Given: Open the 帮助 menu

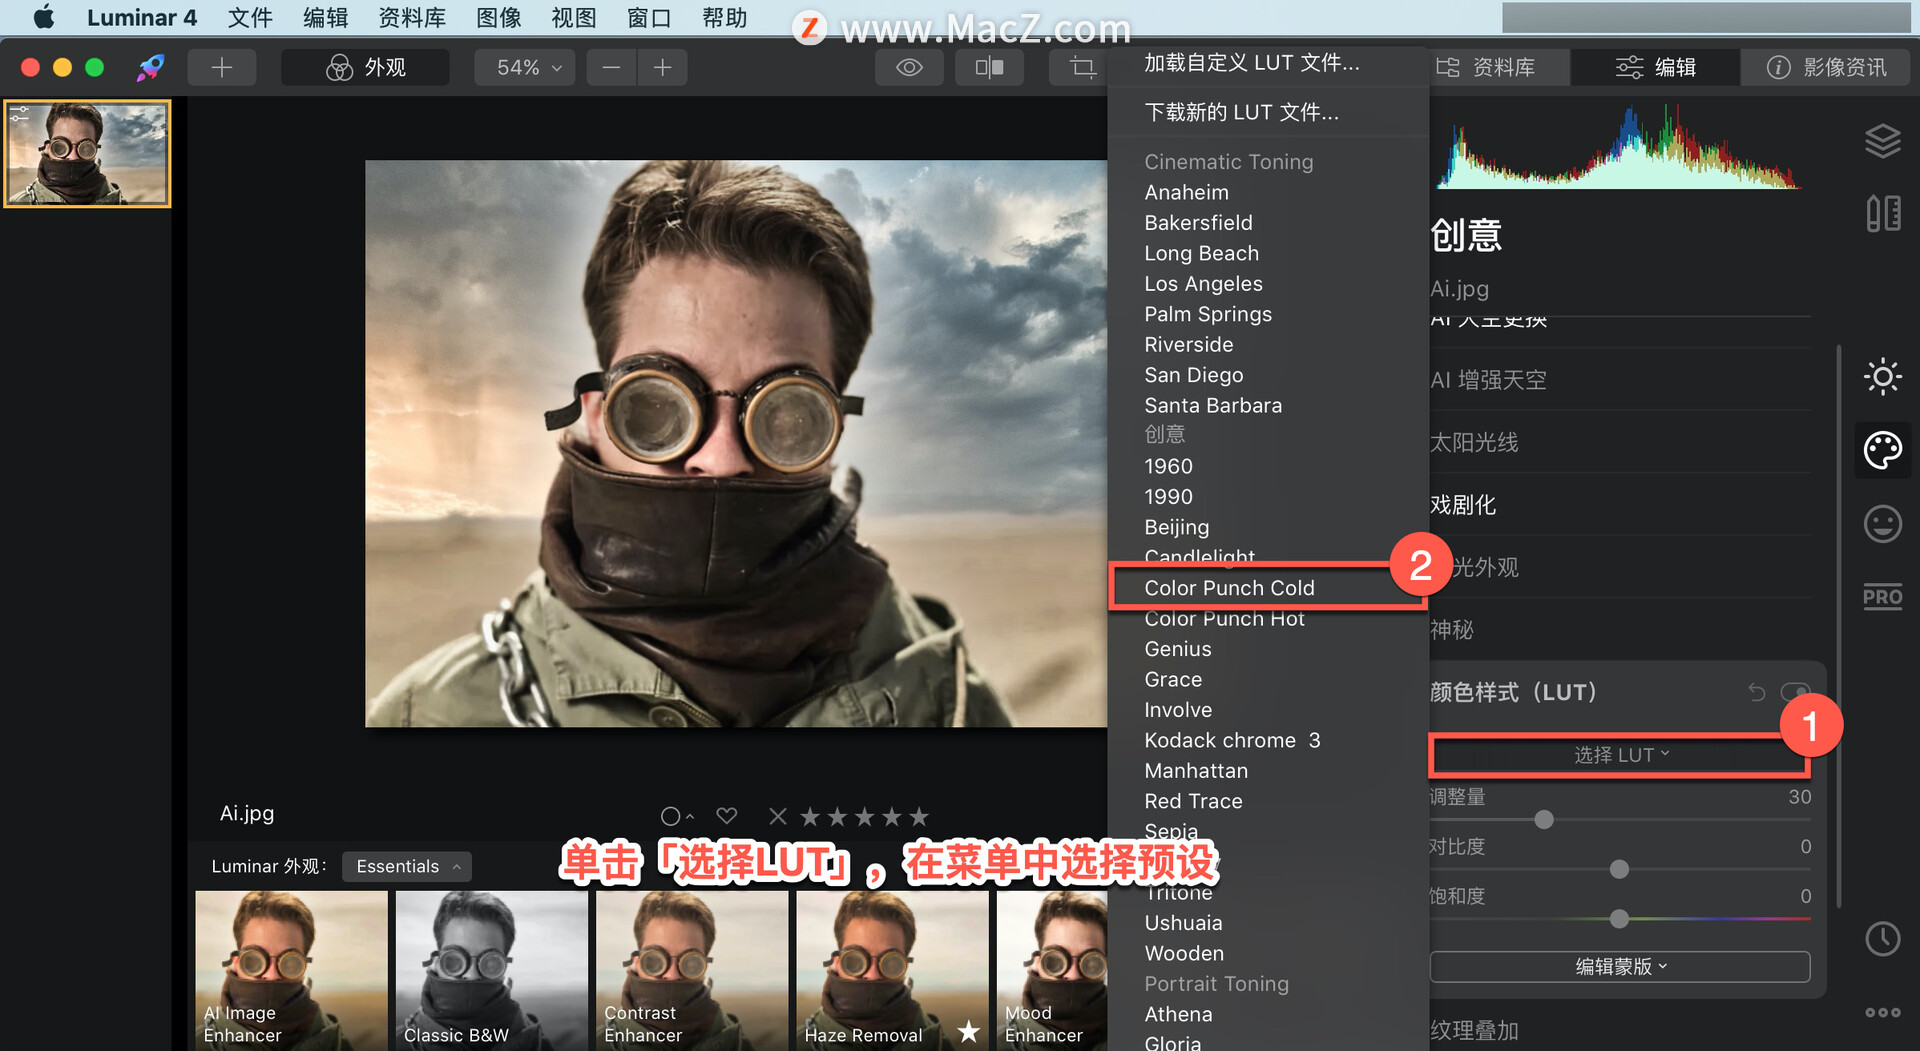Looking at the screenshot, I should 724,17.
